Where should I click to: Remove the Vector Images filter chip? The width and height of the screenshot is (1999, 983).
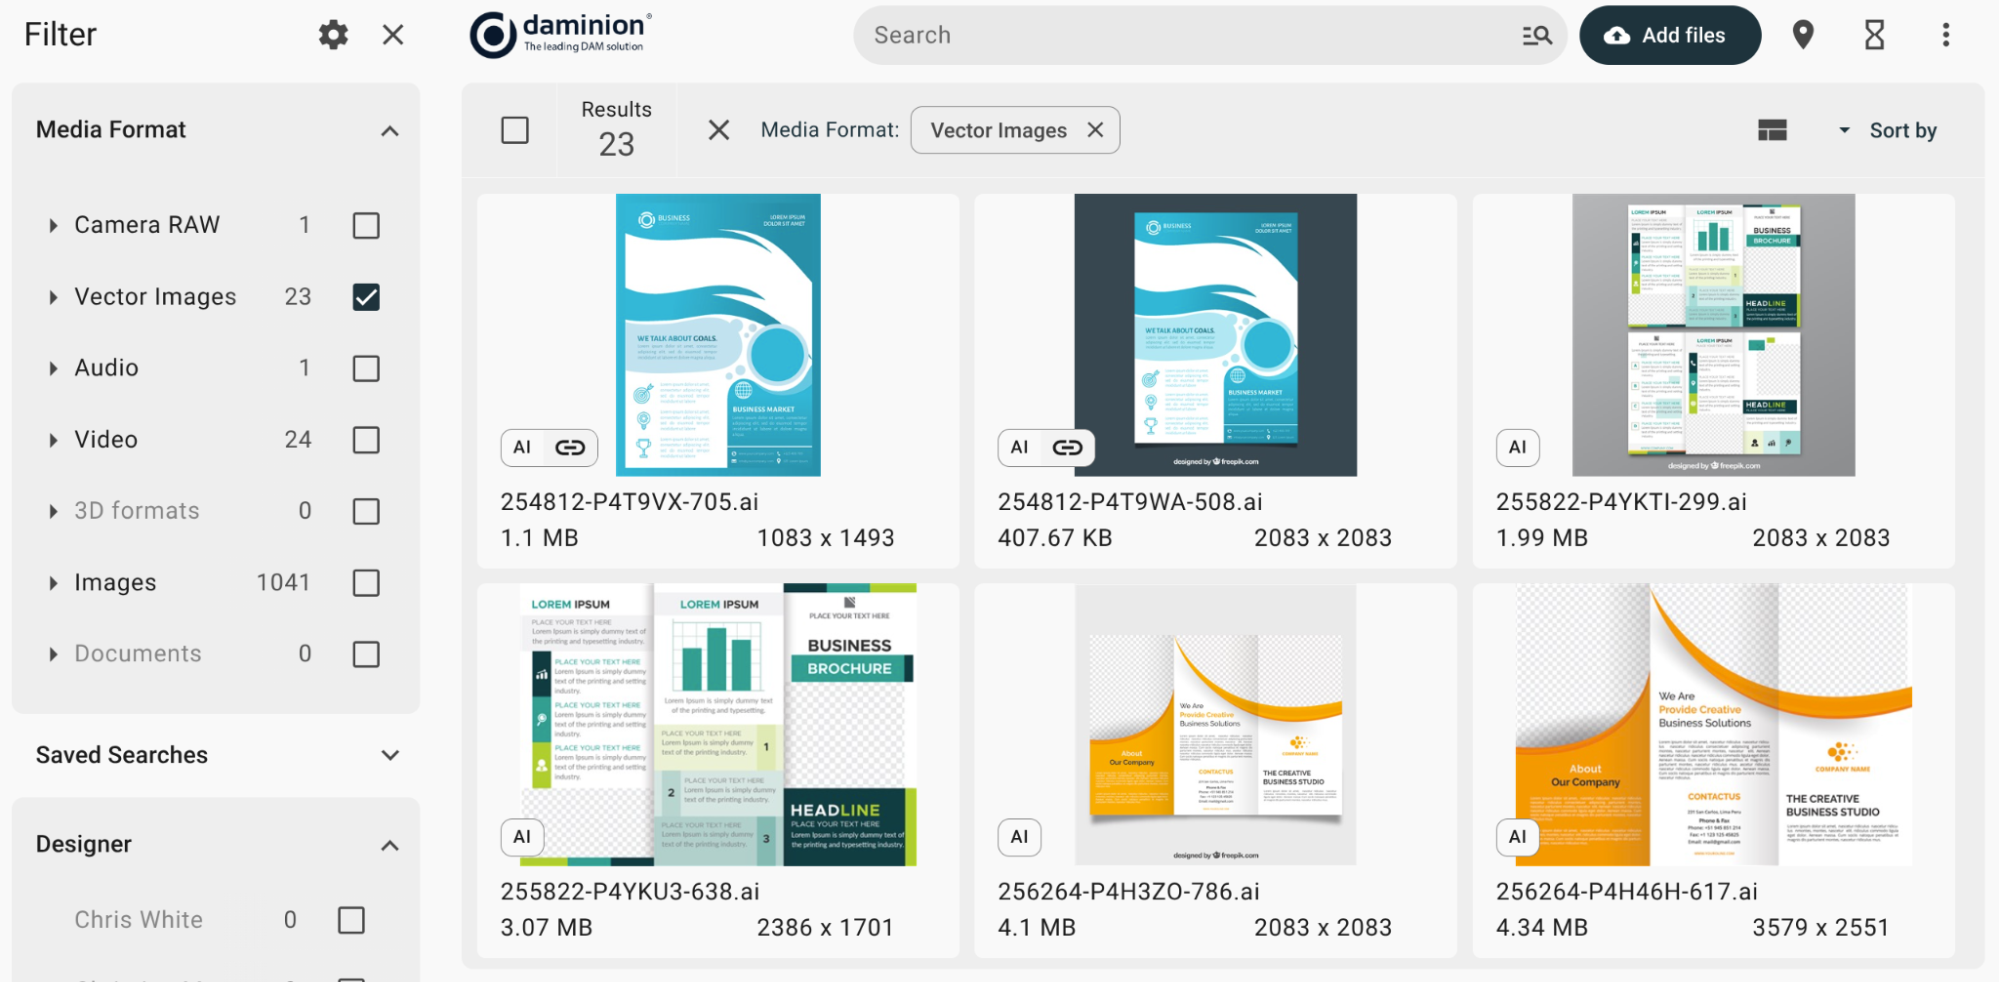coord(1095,130)
